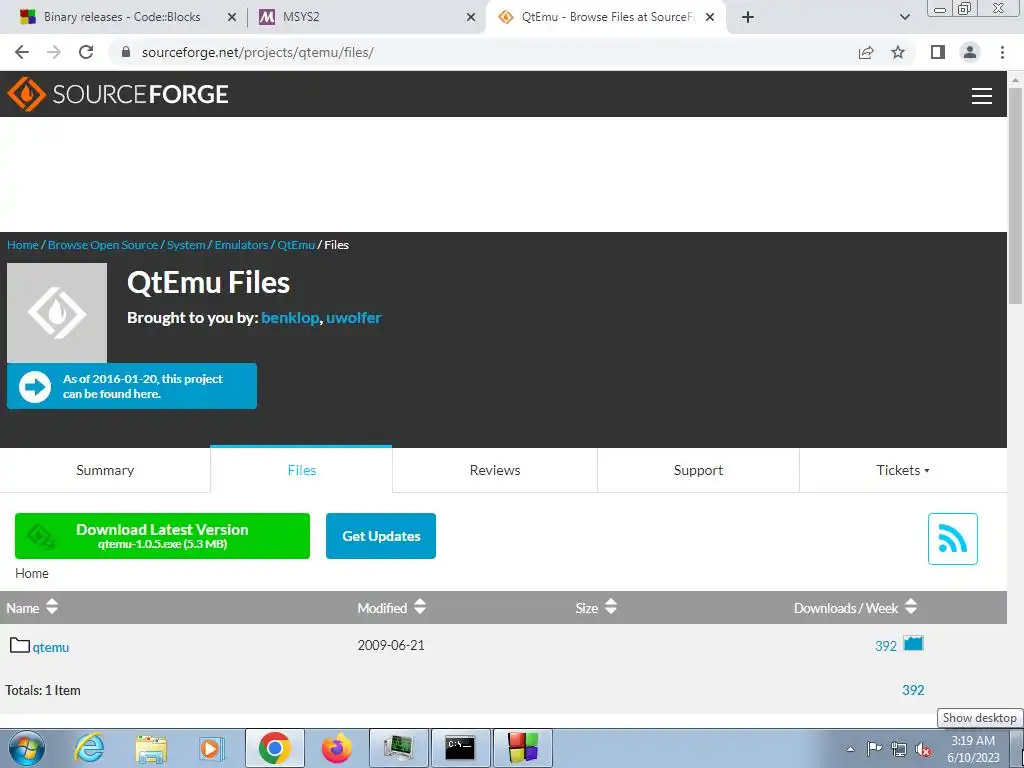1024x768 pixels.
Task: Click the arrow icon in project-moved banner
Action: tap(35, 387)
